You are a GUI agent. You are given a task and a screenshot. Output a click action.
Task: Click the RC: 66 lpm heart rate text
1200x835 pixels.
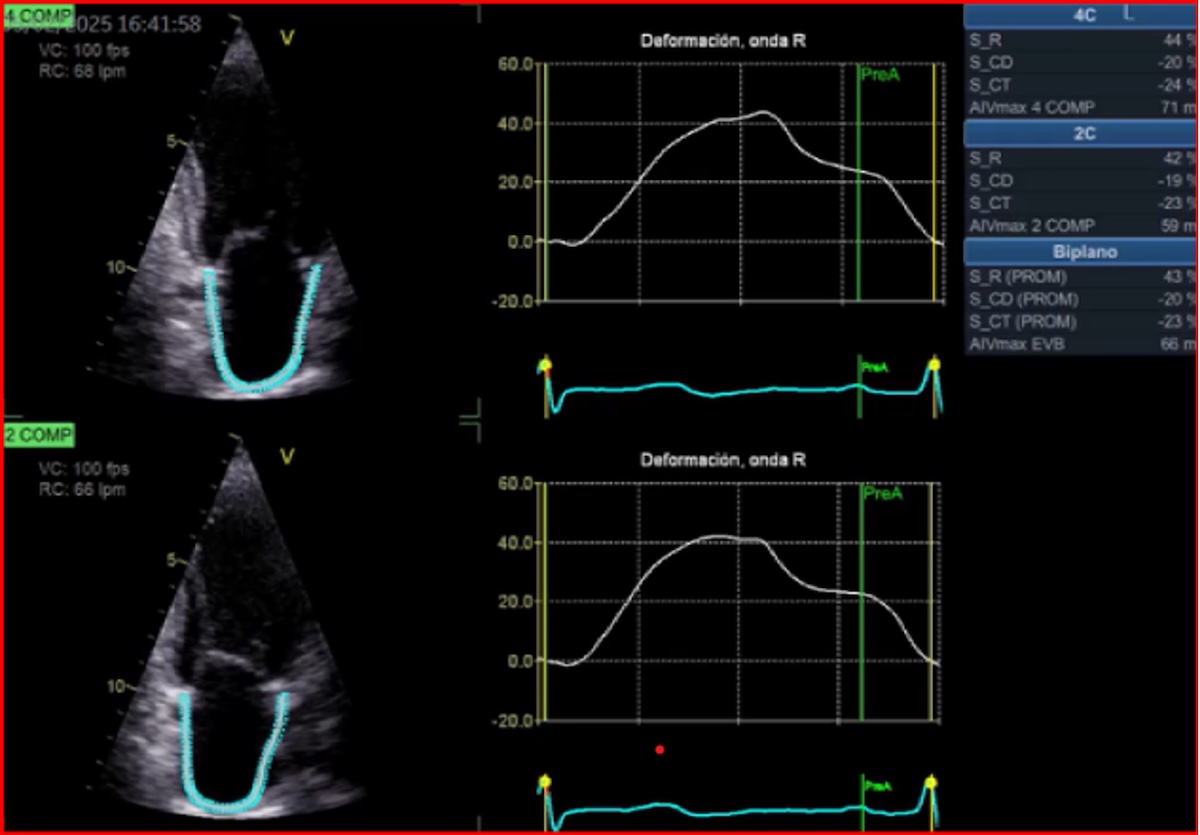[82, 490]
